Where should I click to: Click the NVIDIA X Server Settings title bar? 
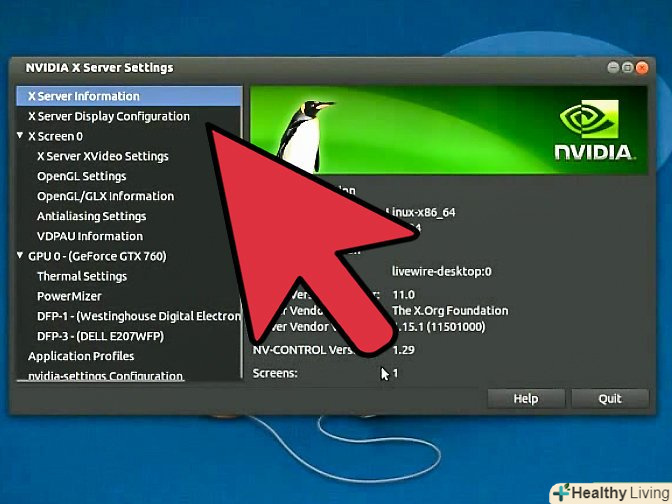pos(332,68)
